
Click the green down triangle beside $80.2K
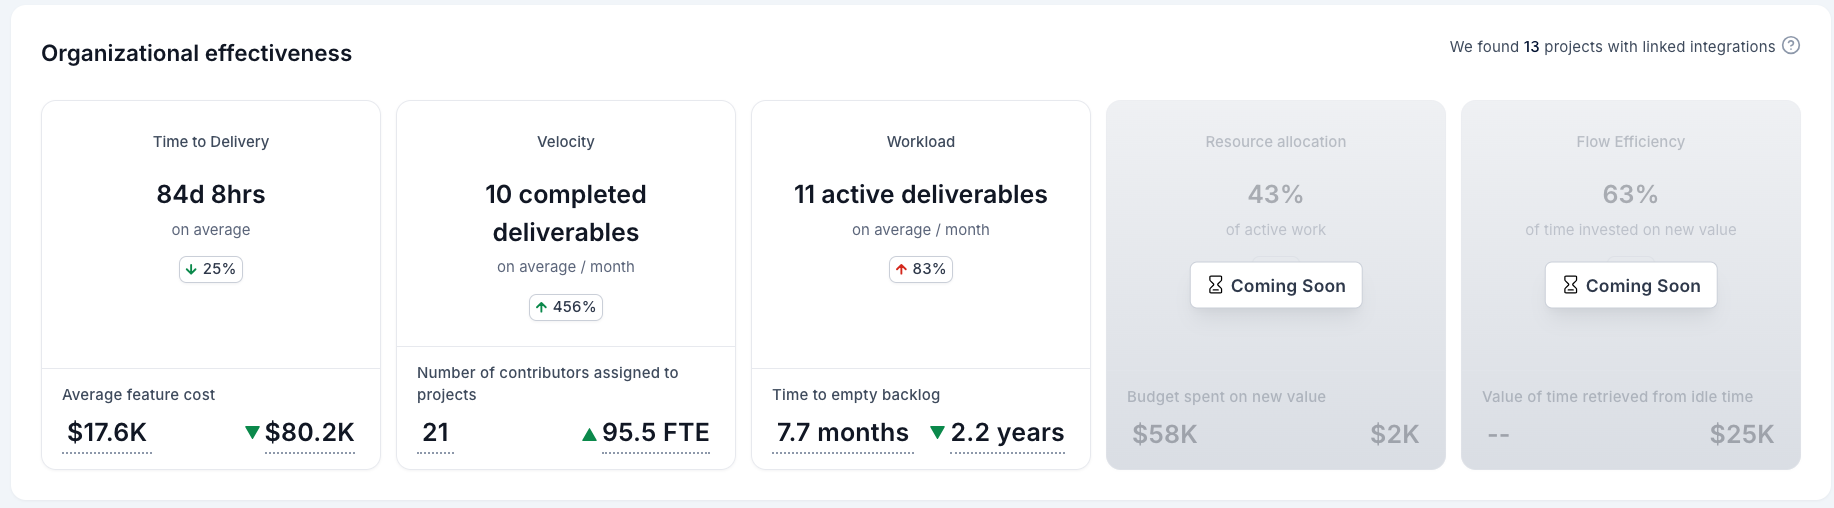[x=252, y=432]
